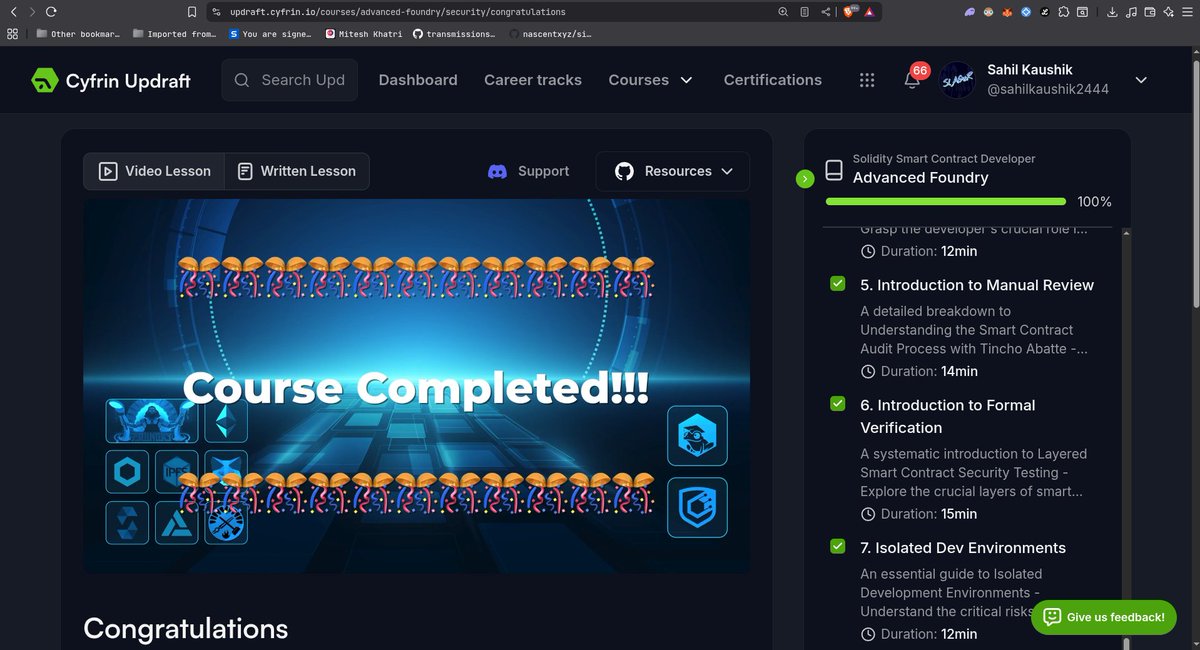Image resolution: width=1200 pixels, height=650 pixels.
Task: Click the zoom magnifier in address bar
Action: coord(783,12)
